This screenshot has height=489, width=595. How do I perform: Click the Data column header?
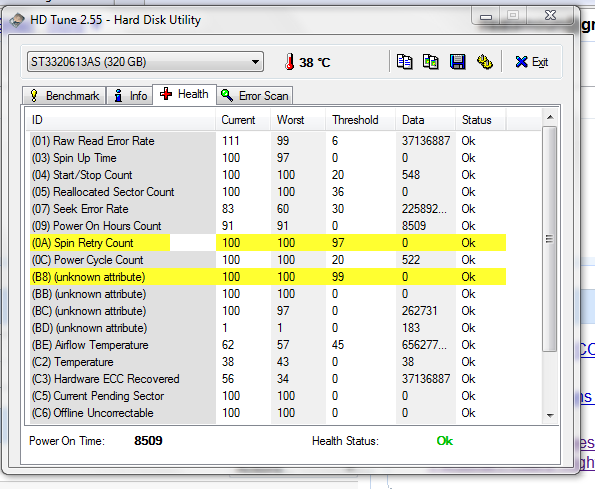(425, 120)
